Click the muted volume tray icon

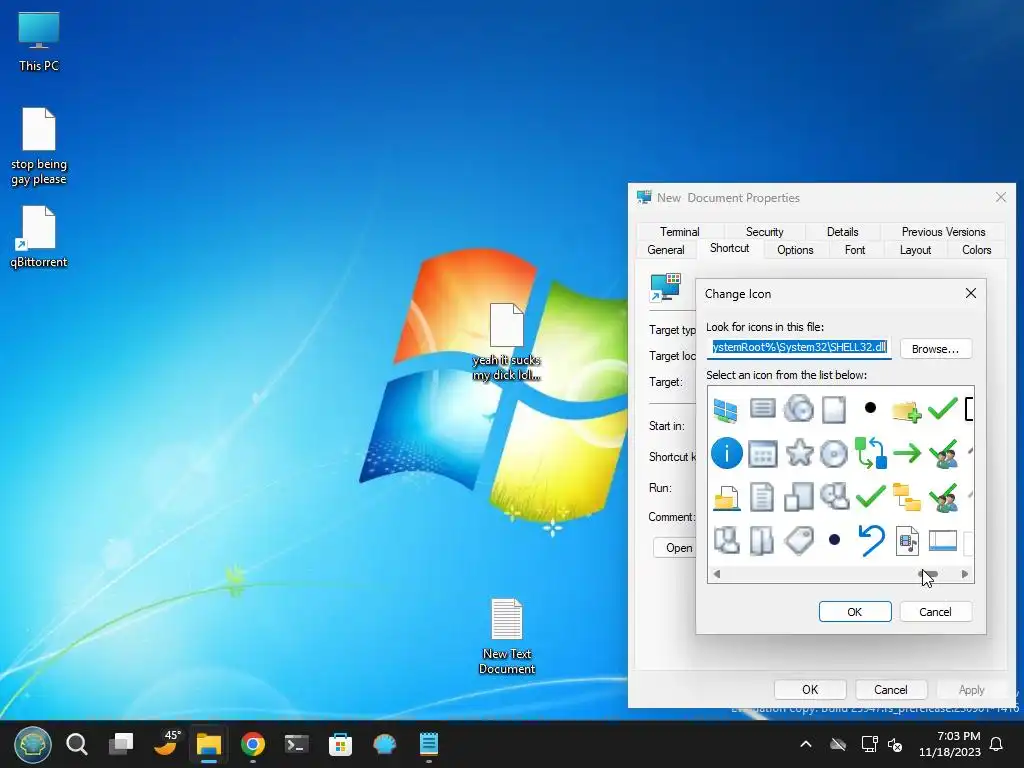(x=895, y=744)
